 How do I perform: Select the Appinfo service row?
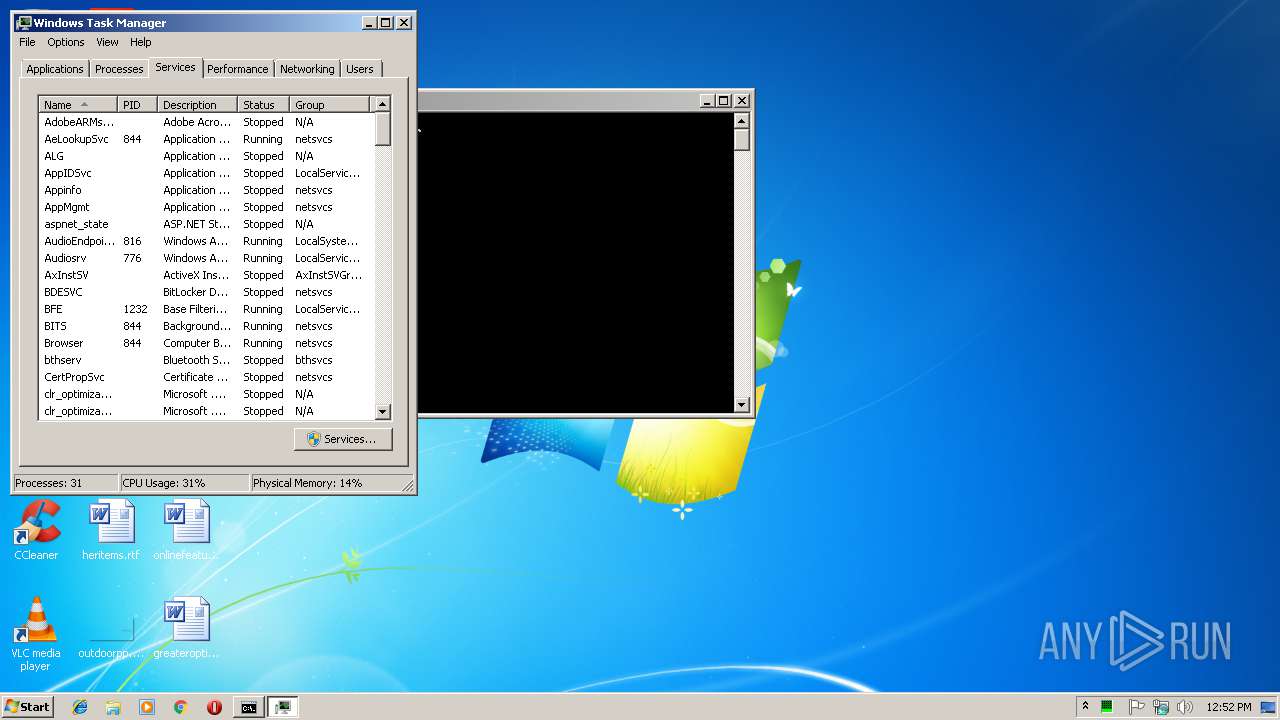click(205, 190)
